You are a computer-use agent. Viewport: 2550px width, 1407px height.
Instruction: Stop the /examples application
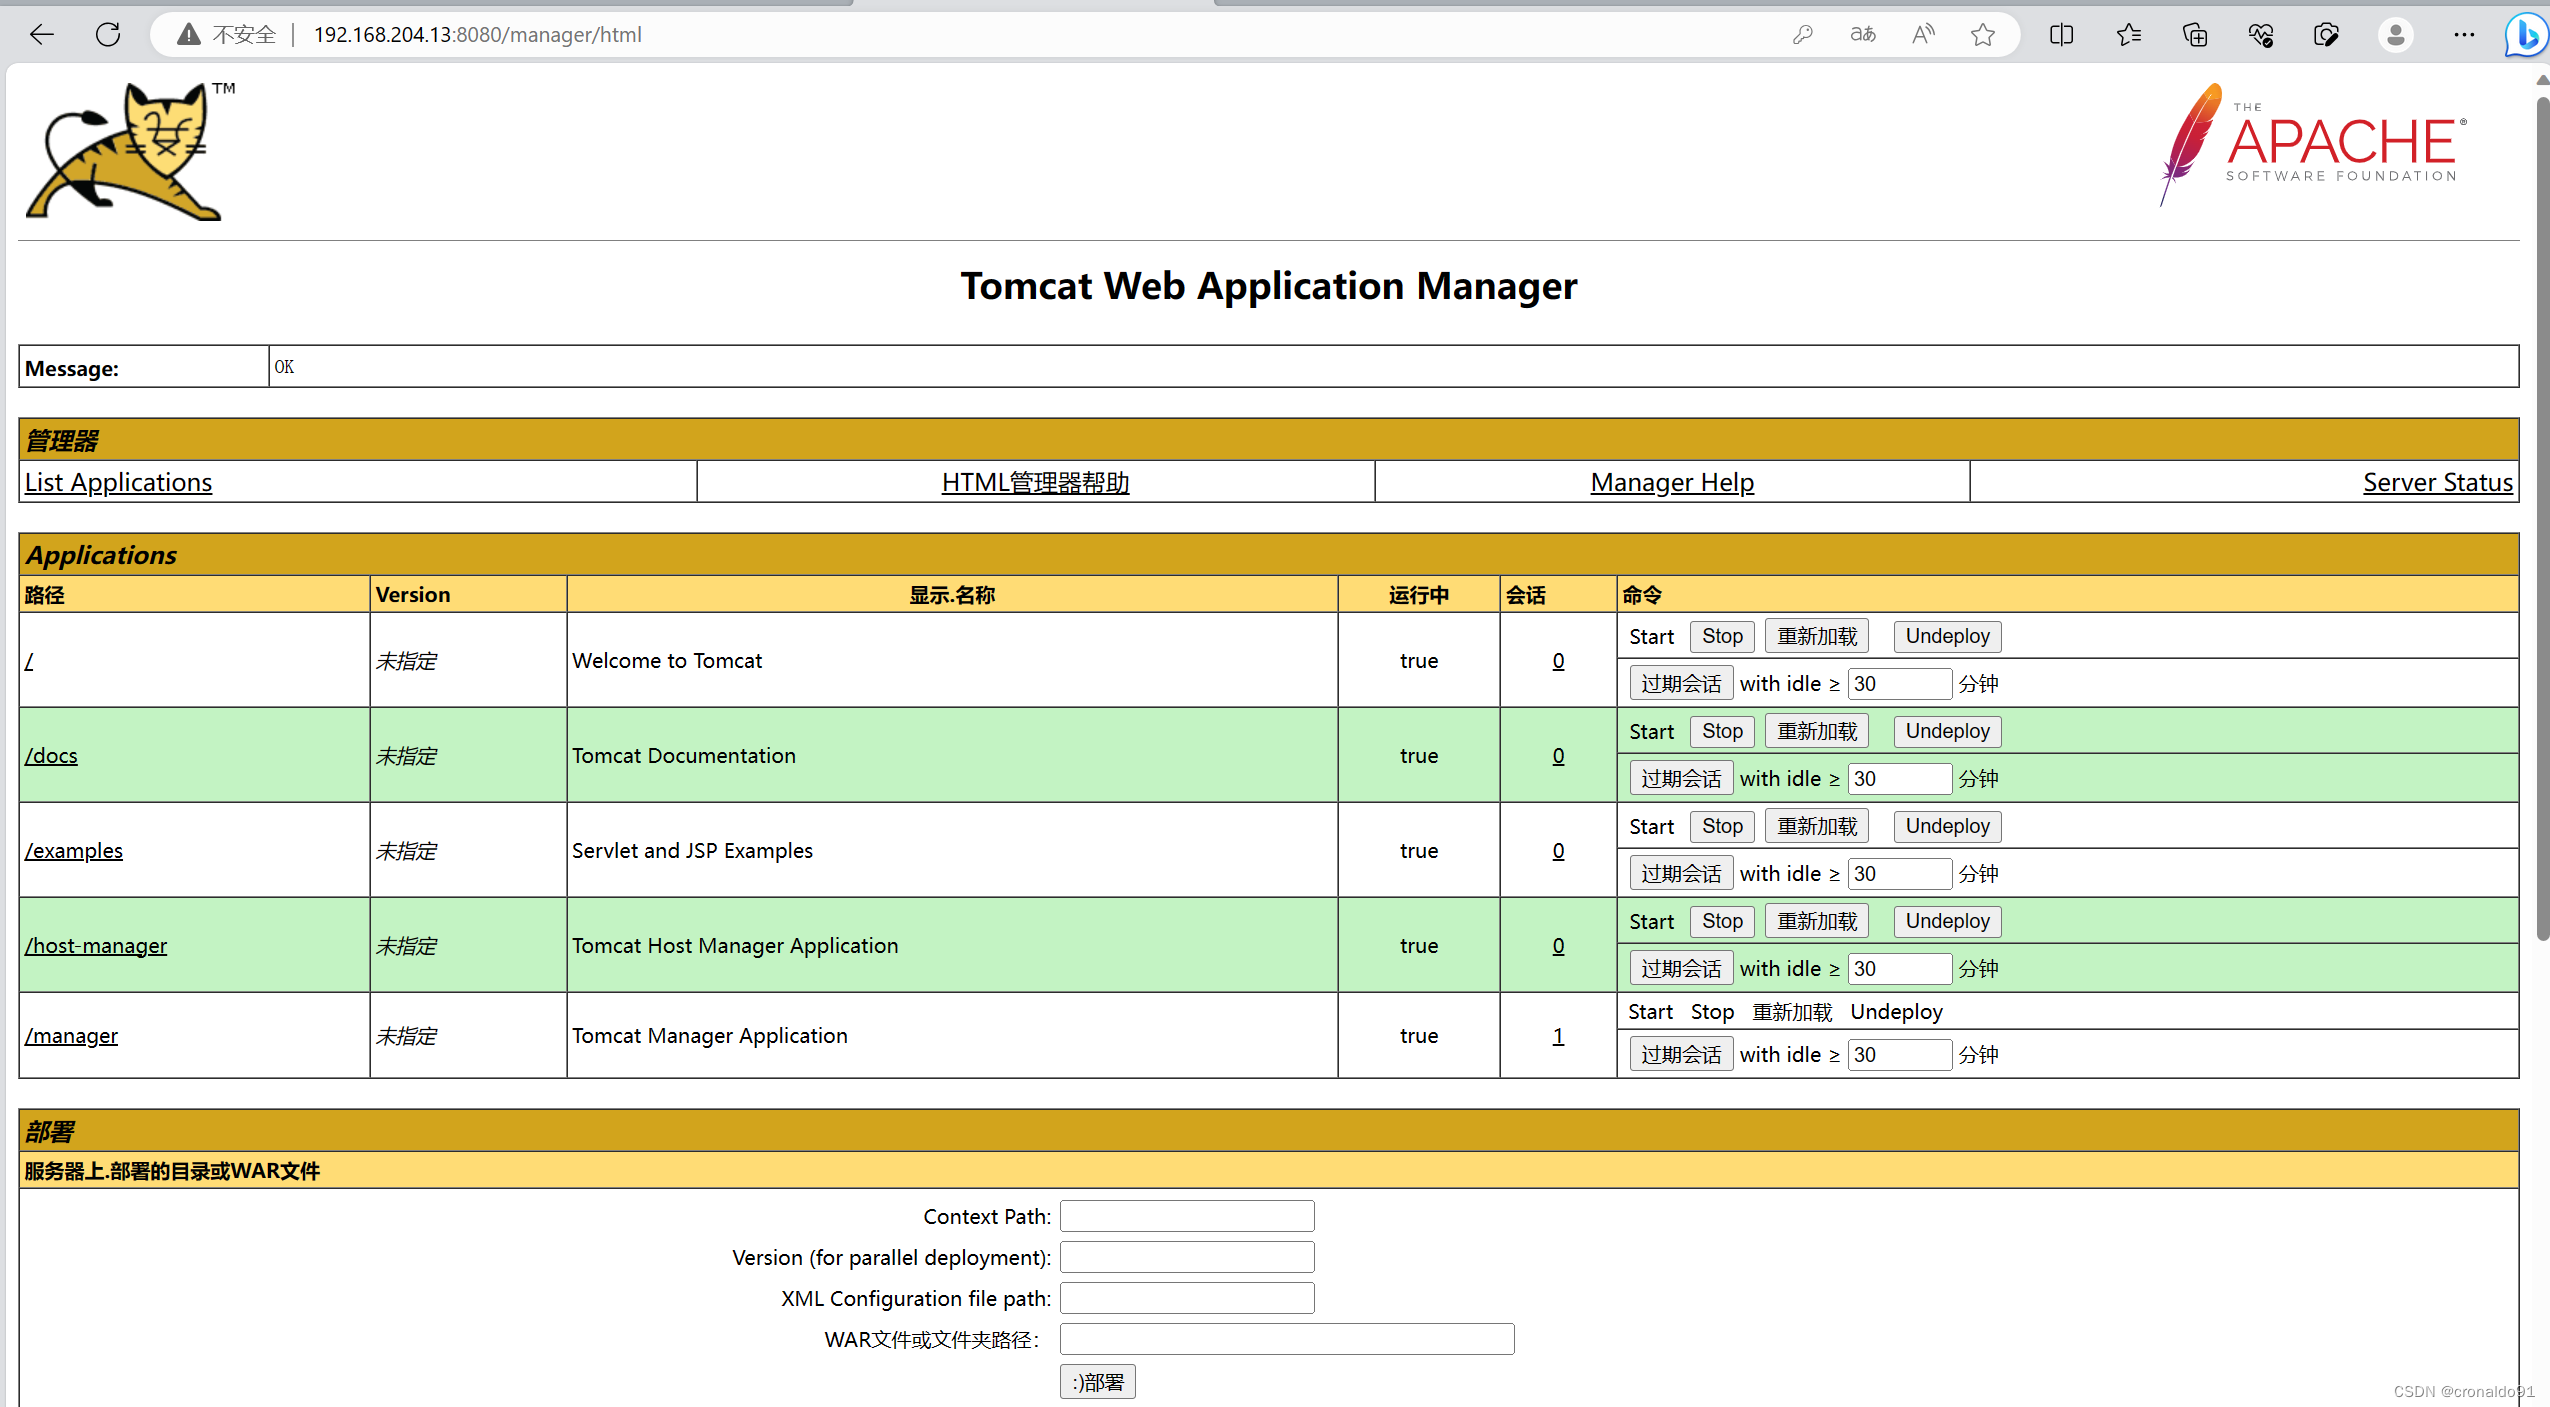point(1722,826)
